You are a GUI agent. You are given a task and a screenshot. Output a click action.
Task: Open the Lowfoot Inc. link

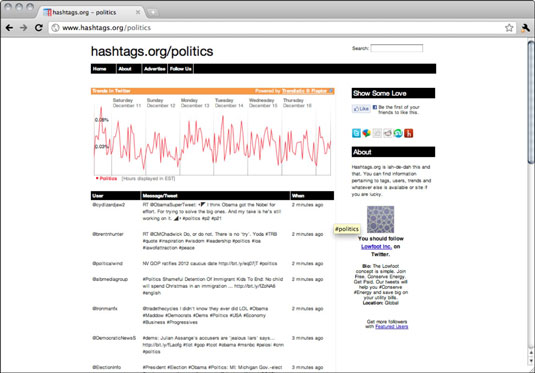tap(376, 246)
